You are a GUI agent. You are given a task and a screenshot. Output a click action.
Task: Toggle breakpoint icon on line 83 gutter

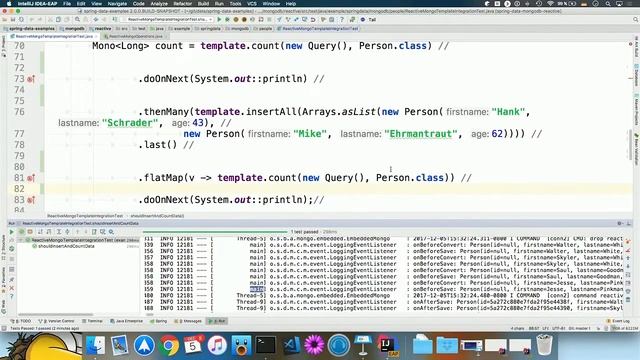31,200
